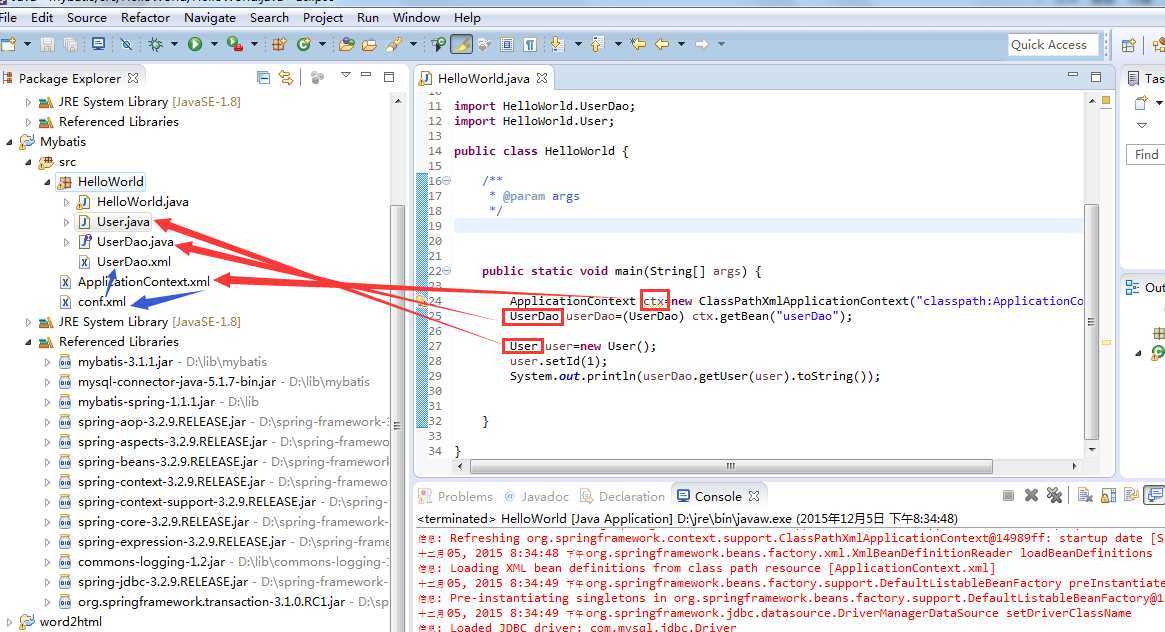
Task: Click the New Java Class icon
Action: point(303,45)
